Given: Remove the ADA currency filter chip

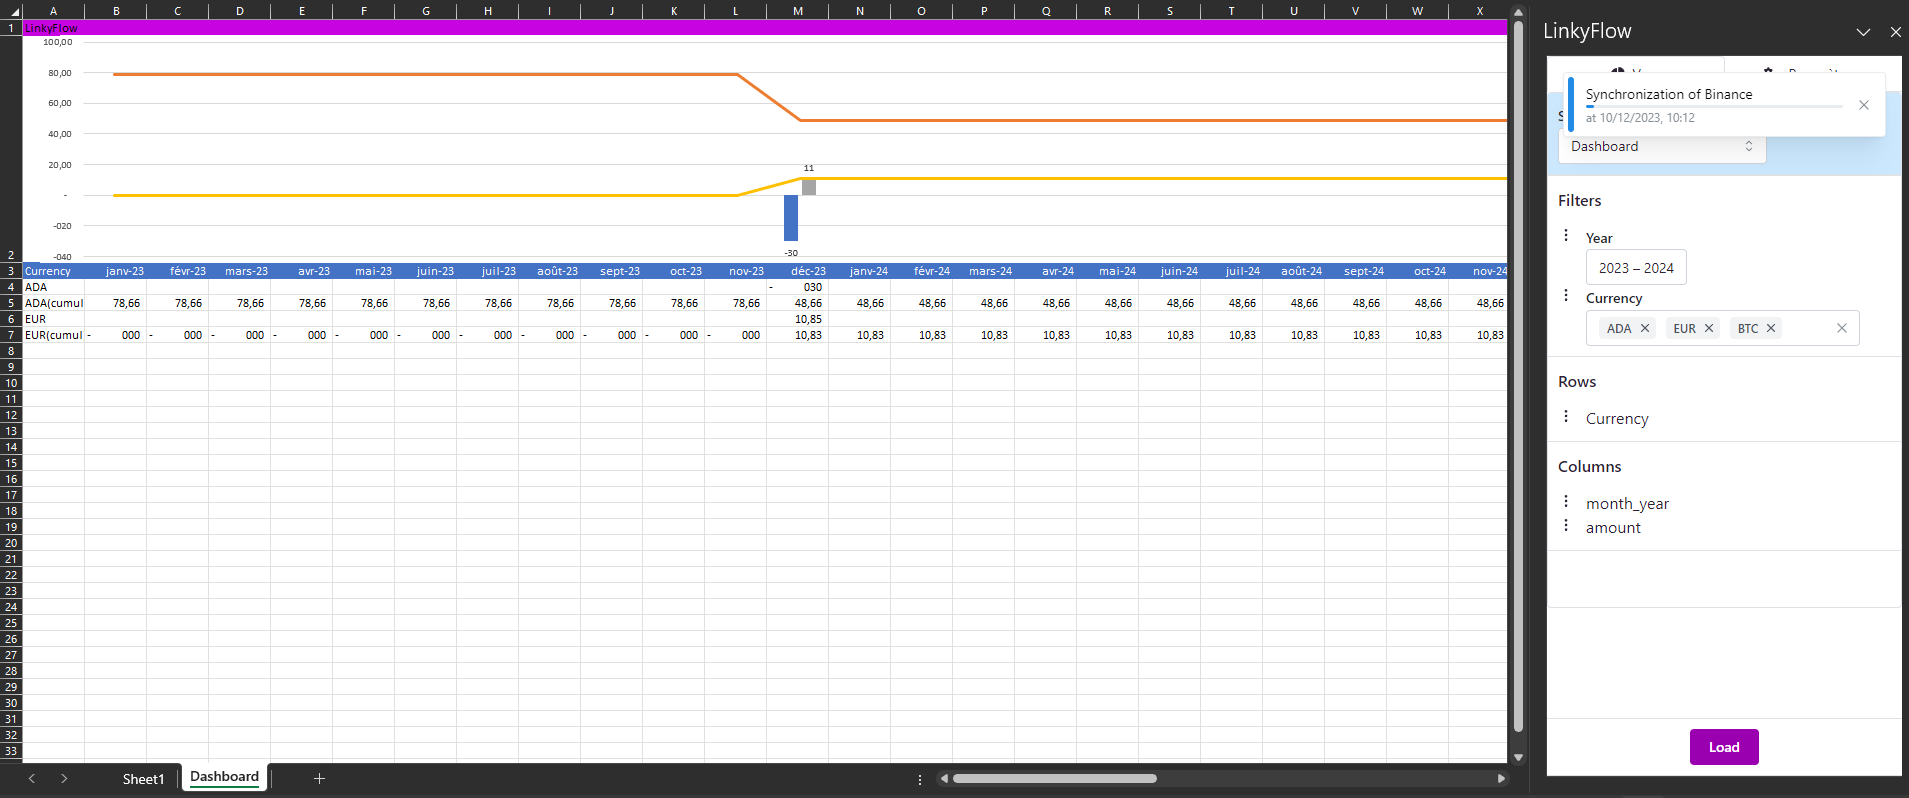Looking at the screenshot, I should [1645, 328].
